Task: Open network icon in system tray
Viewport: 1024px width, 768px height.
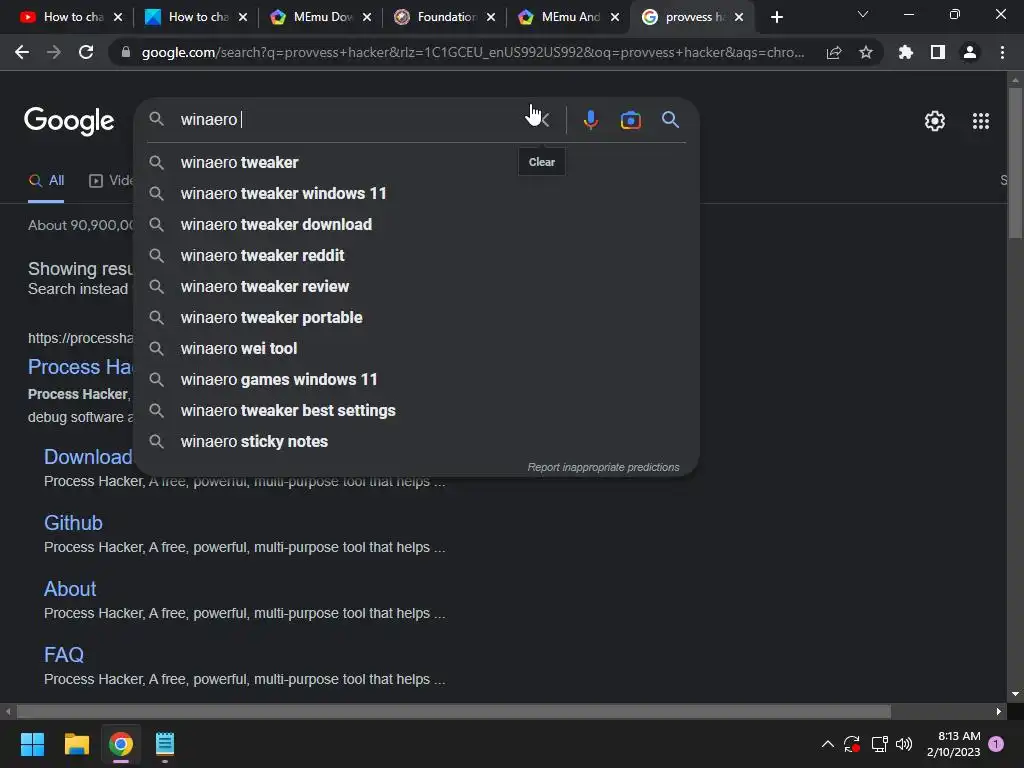Action: pyautogui.click(x=879, y=744)
